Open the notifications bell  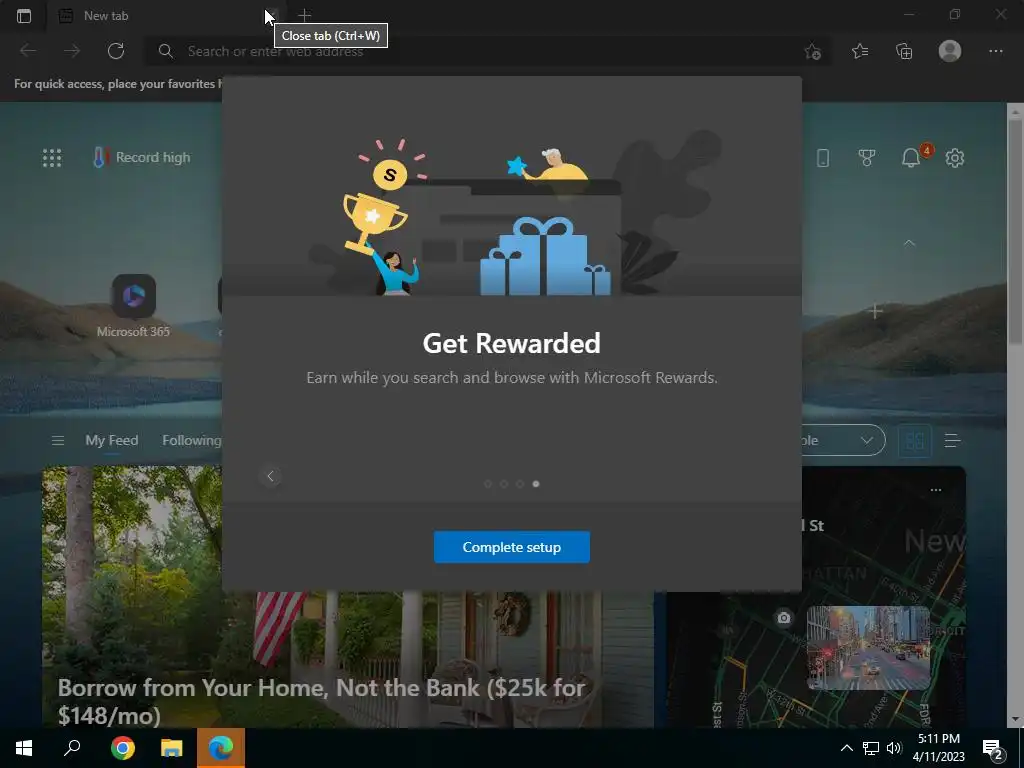click(x=911, y=157)
